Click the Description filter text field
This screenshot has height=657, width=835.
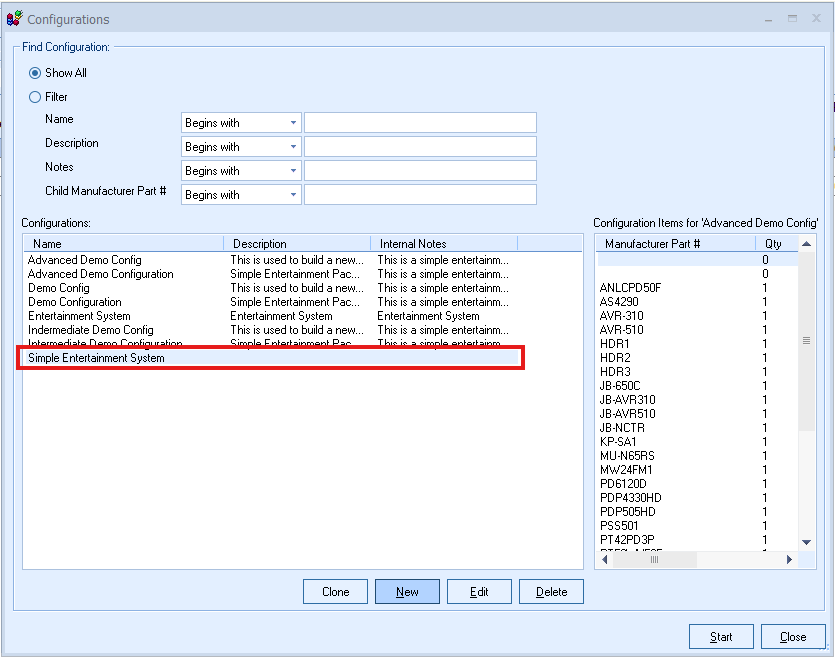click(x=420, y=147)
